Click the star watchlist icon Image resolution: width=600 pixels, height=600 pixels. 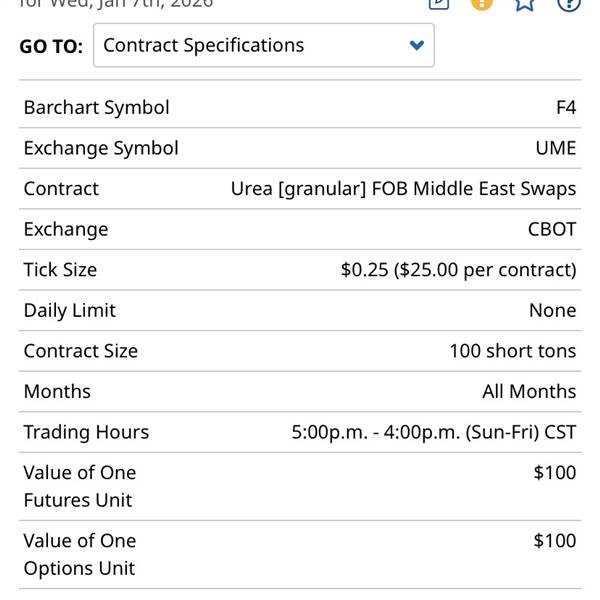pyautogui.click(x=525, y=3)
